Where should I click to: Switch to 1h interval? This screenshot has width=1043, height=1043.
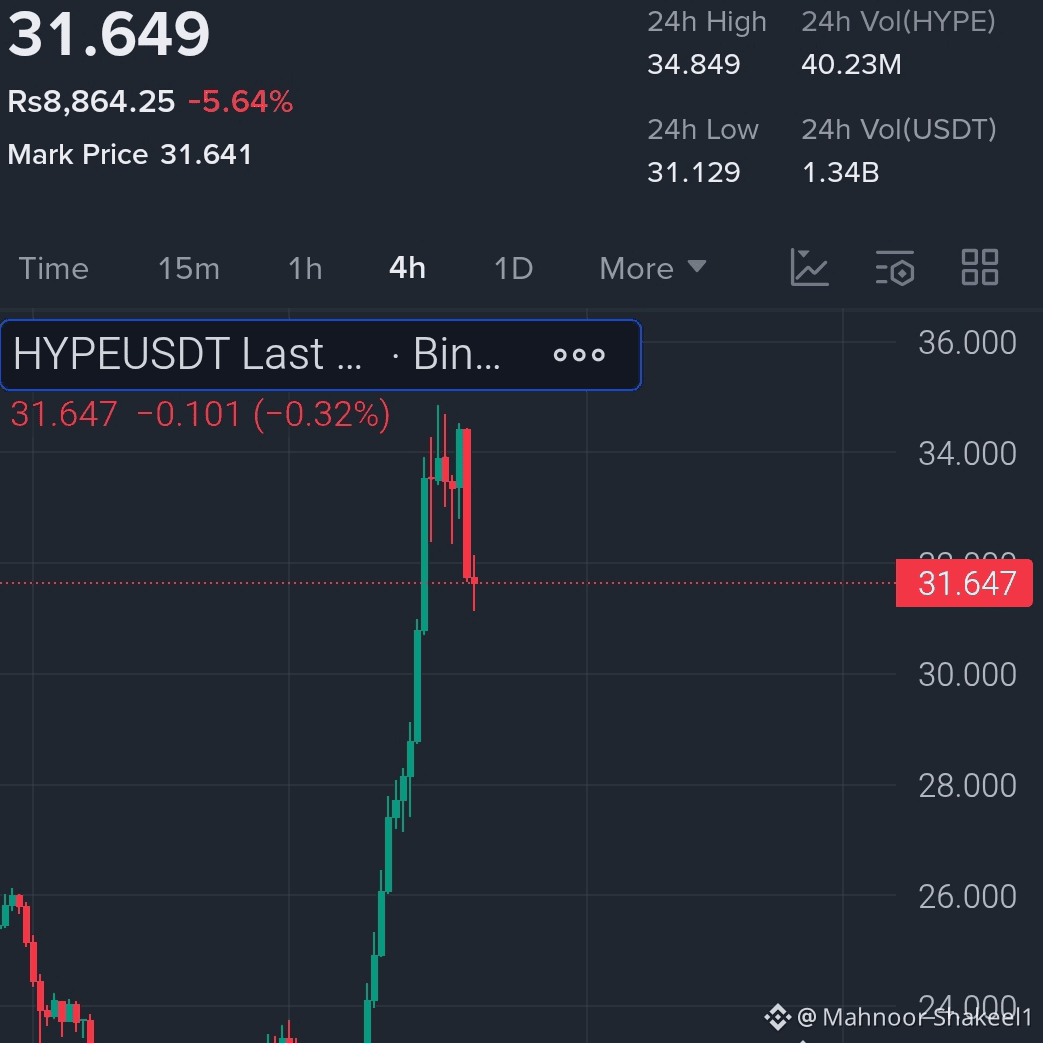point(305,269)
